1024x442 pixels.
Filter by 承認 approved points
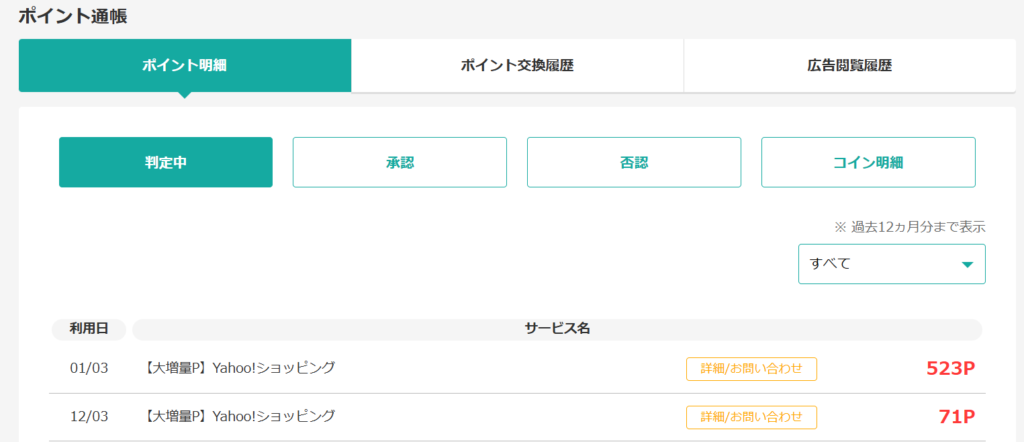399,162
